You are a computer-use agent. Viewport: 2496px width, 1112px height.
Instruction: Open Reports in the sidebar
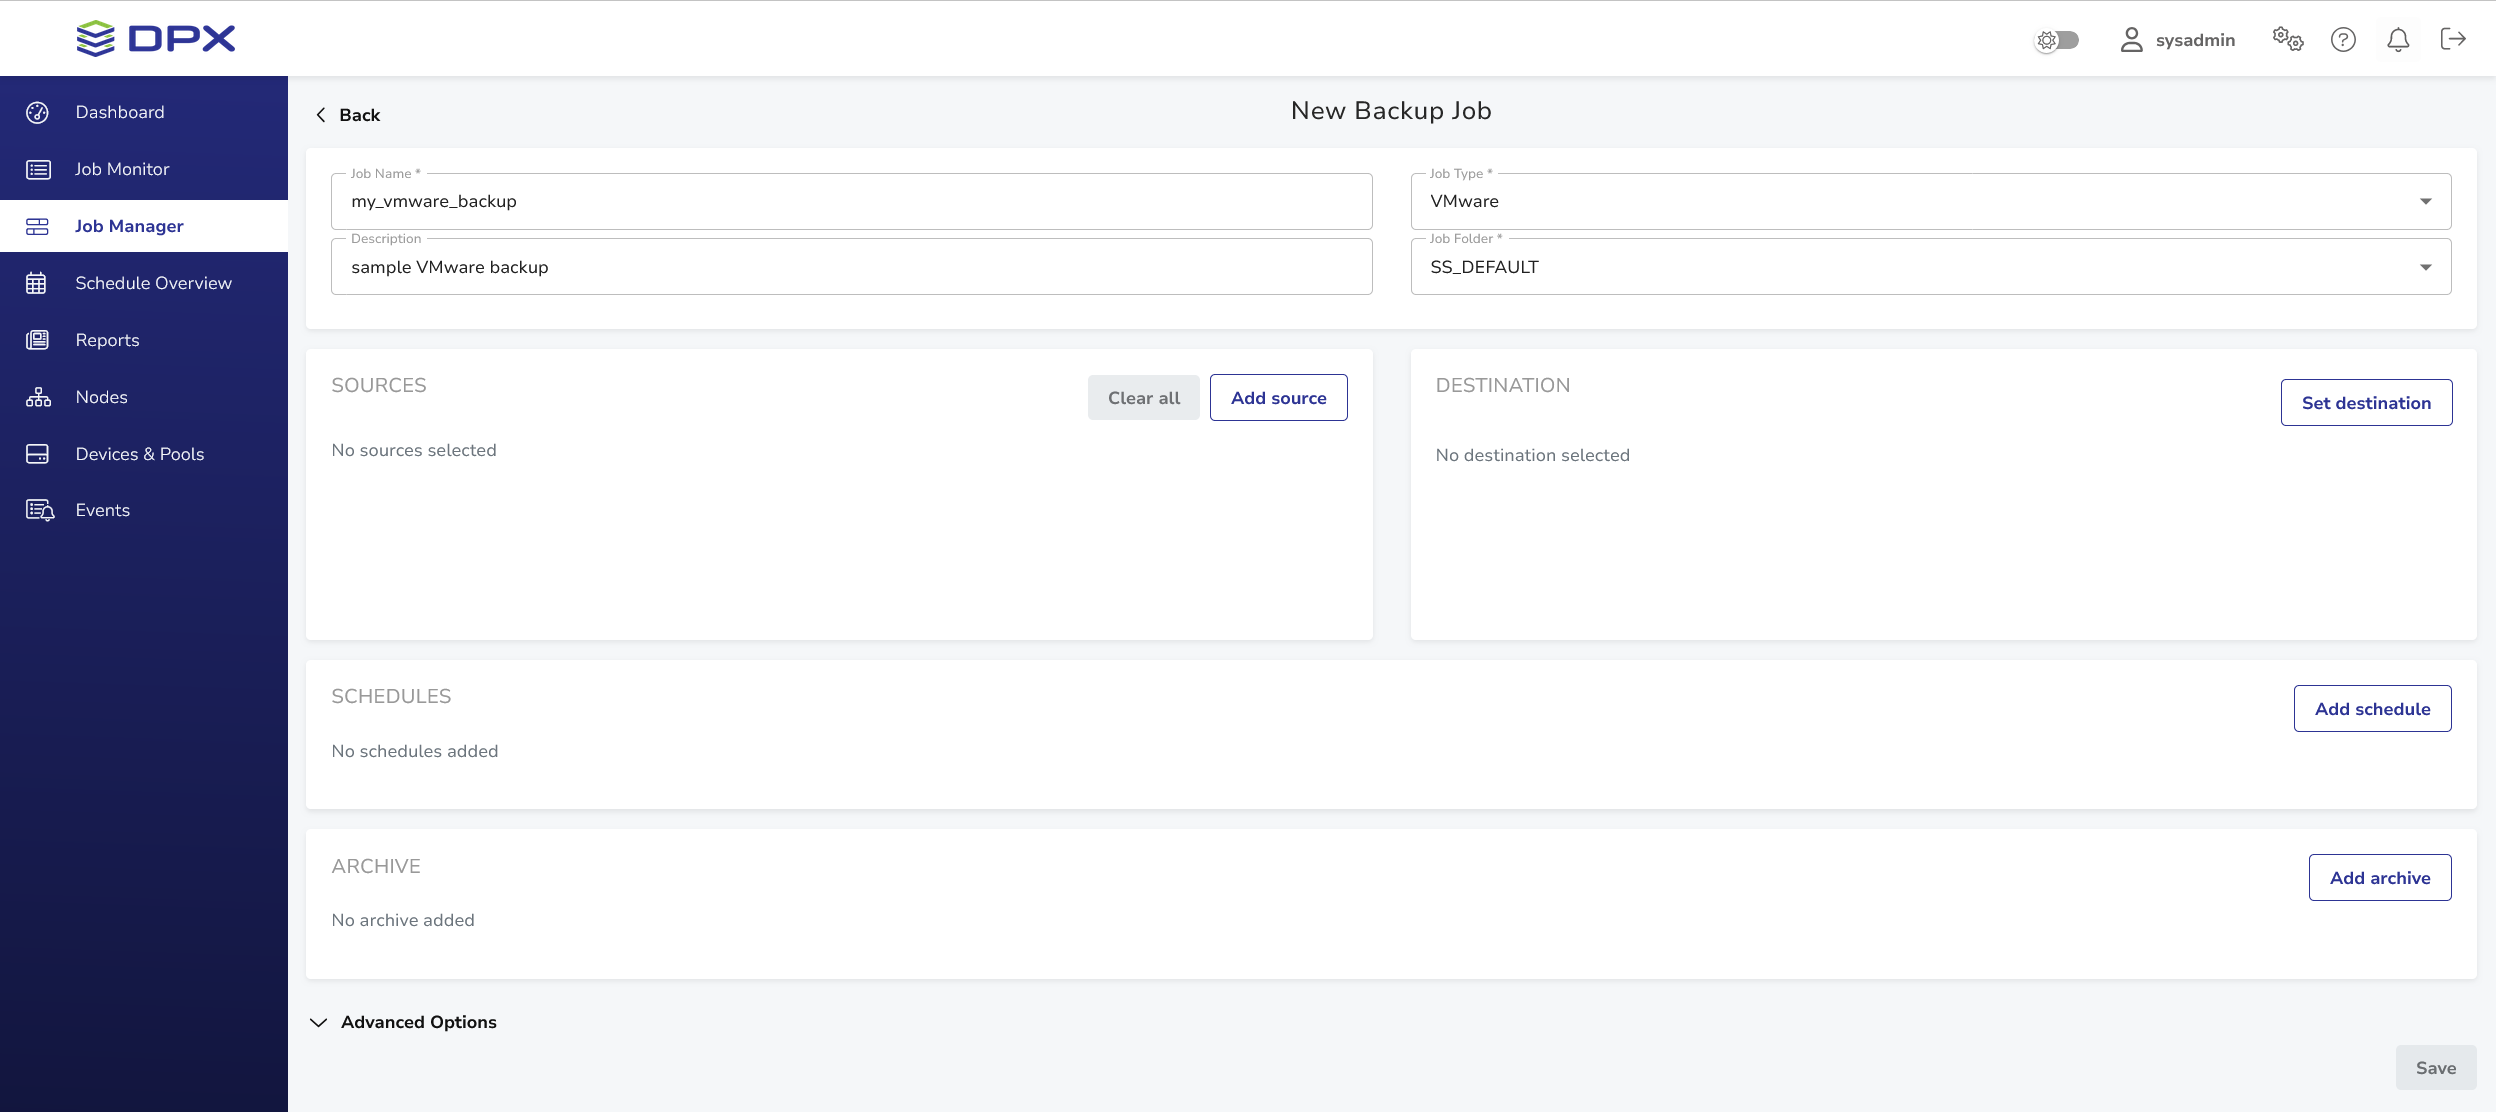(107, 340)
